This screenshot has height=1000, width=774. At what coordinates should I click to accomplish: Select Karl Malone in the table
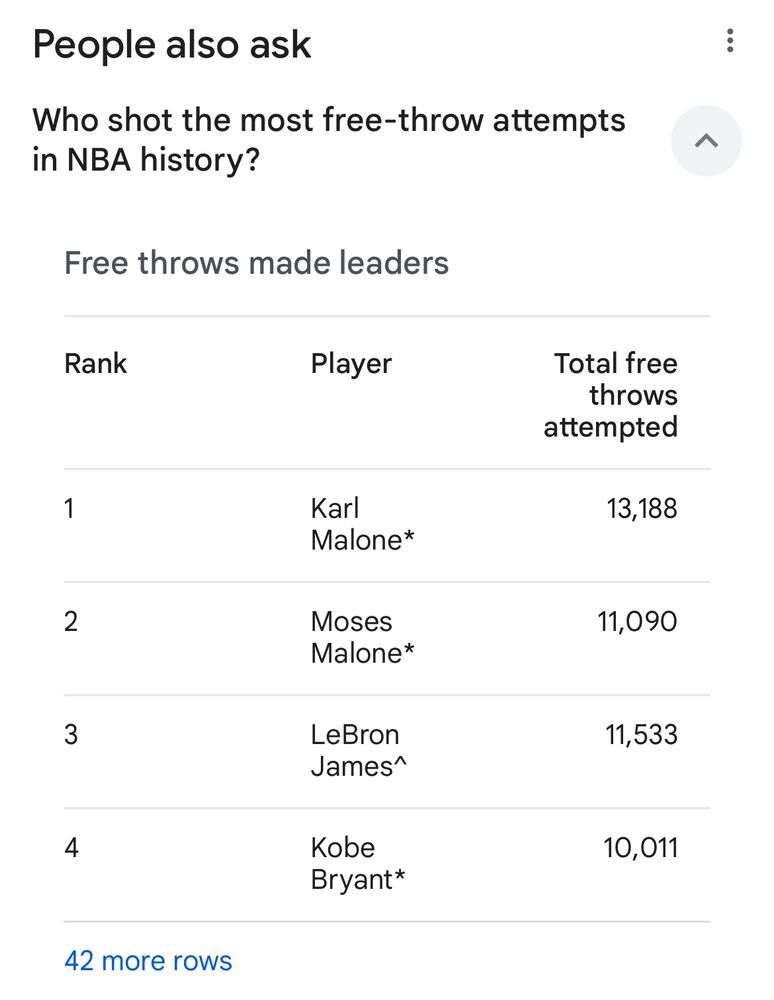[x=362, y=524]
